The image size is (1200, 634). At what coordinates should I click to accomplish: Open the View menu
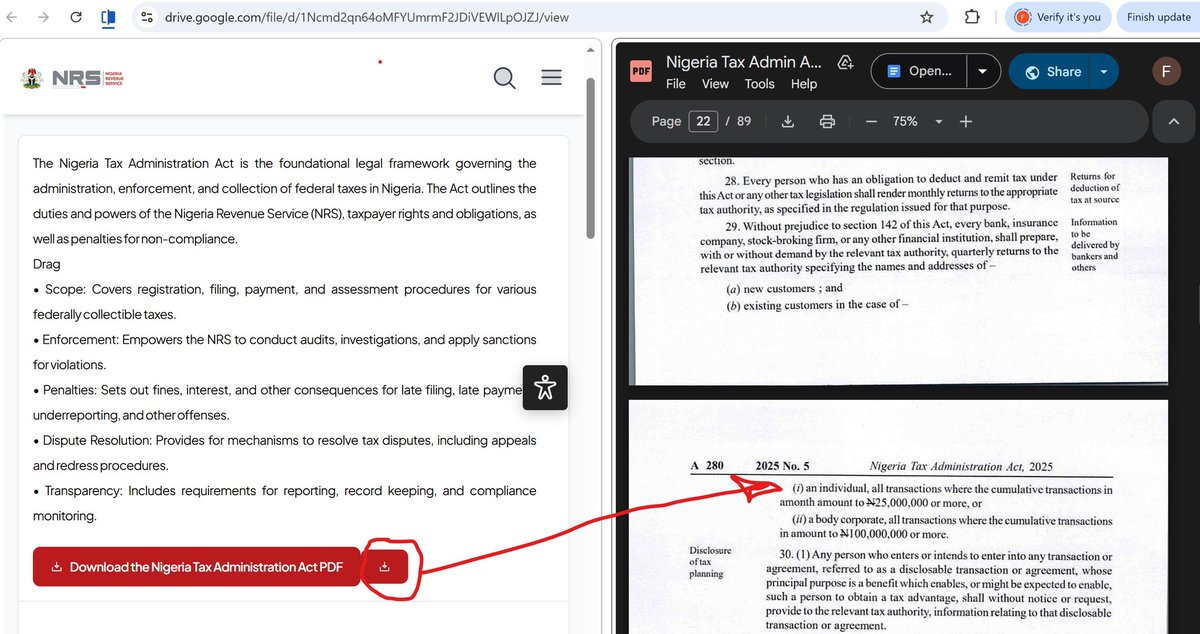pos(715,84)
